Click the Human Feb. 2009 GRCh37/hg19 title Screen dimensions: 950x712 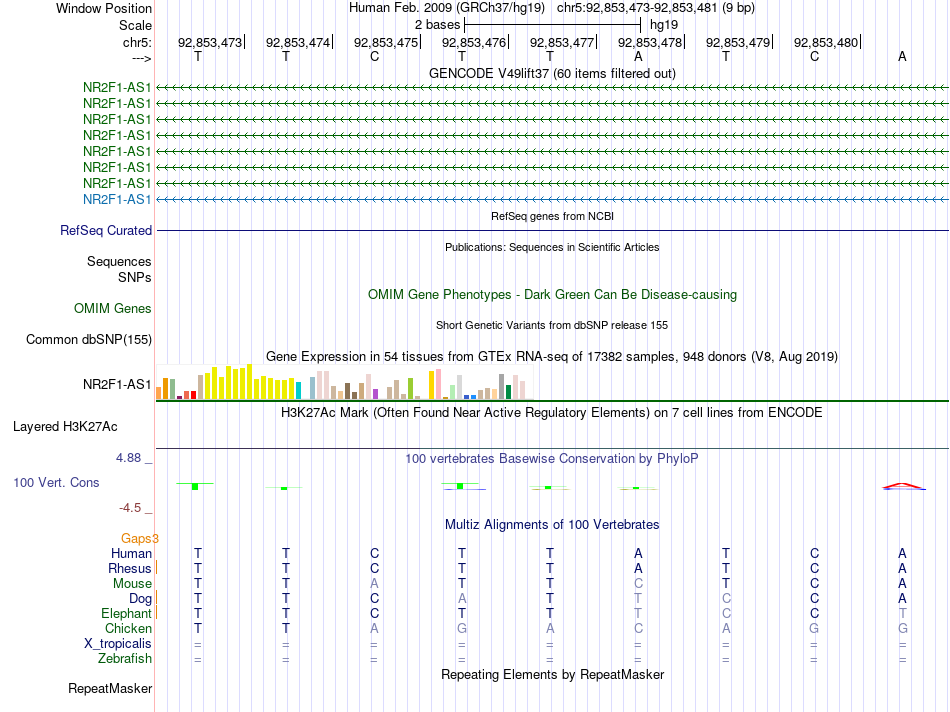447,8
